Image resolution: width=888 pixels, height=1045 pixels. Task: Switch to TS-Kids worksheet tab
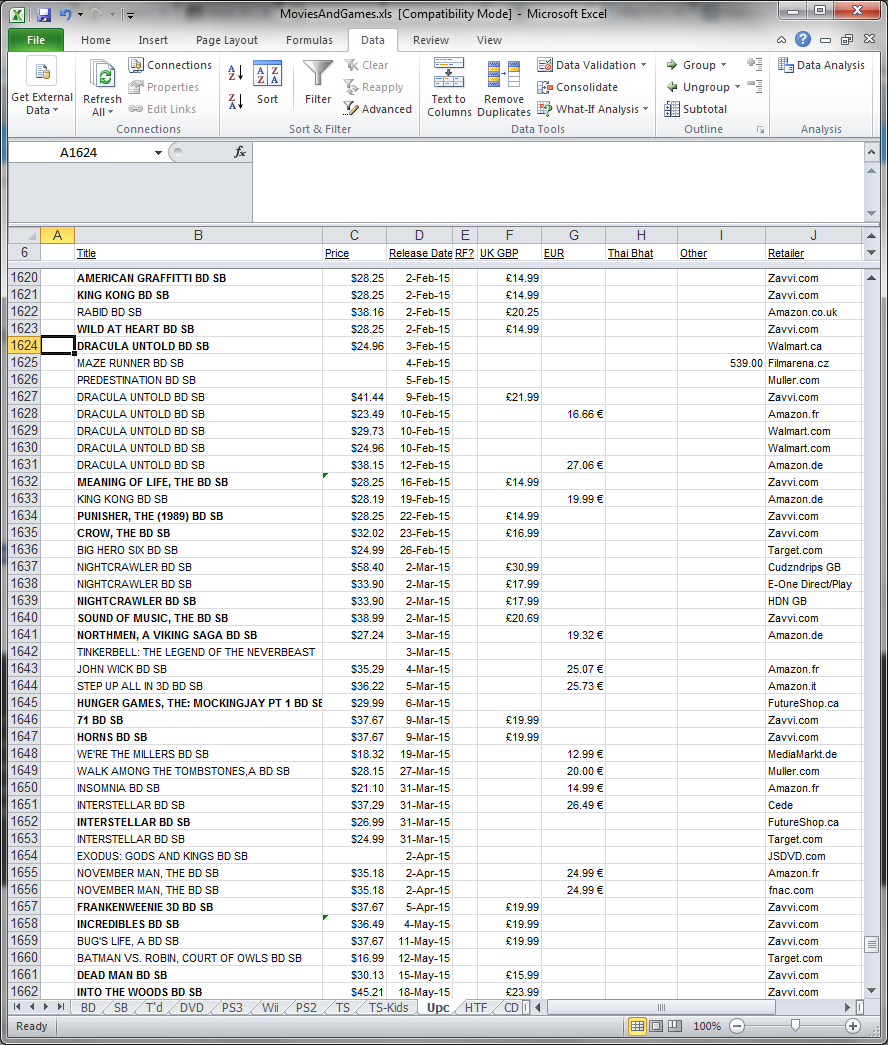(389, 1008)
